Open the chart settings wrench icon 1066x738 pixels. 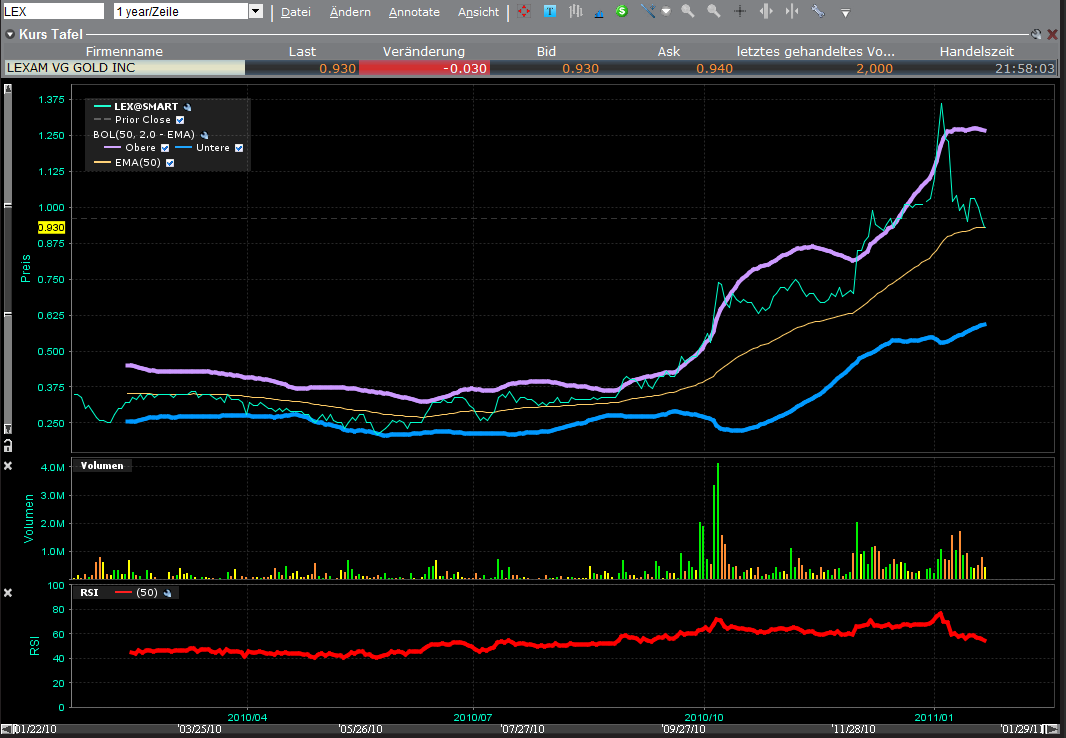coord(818,11)
